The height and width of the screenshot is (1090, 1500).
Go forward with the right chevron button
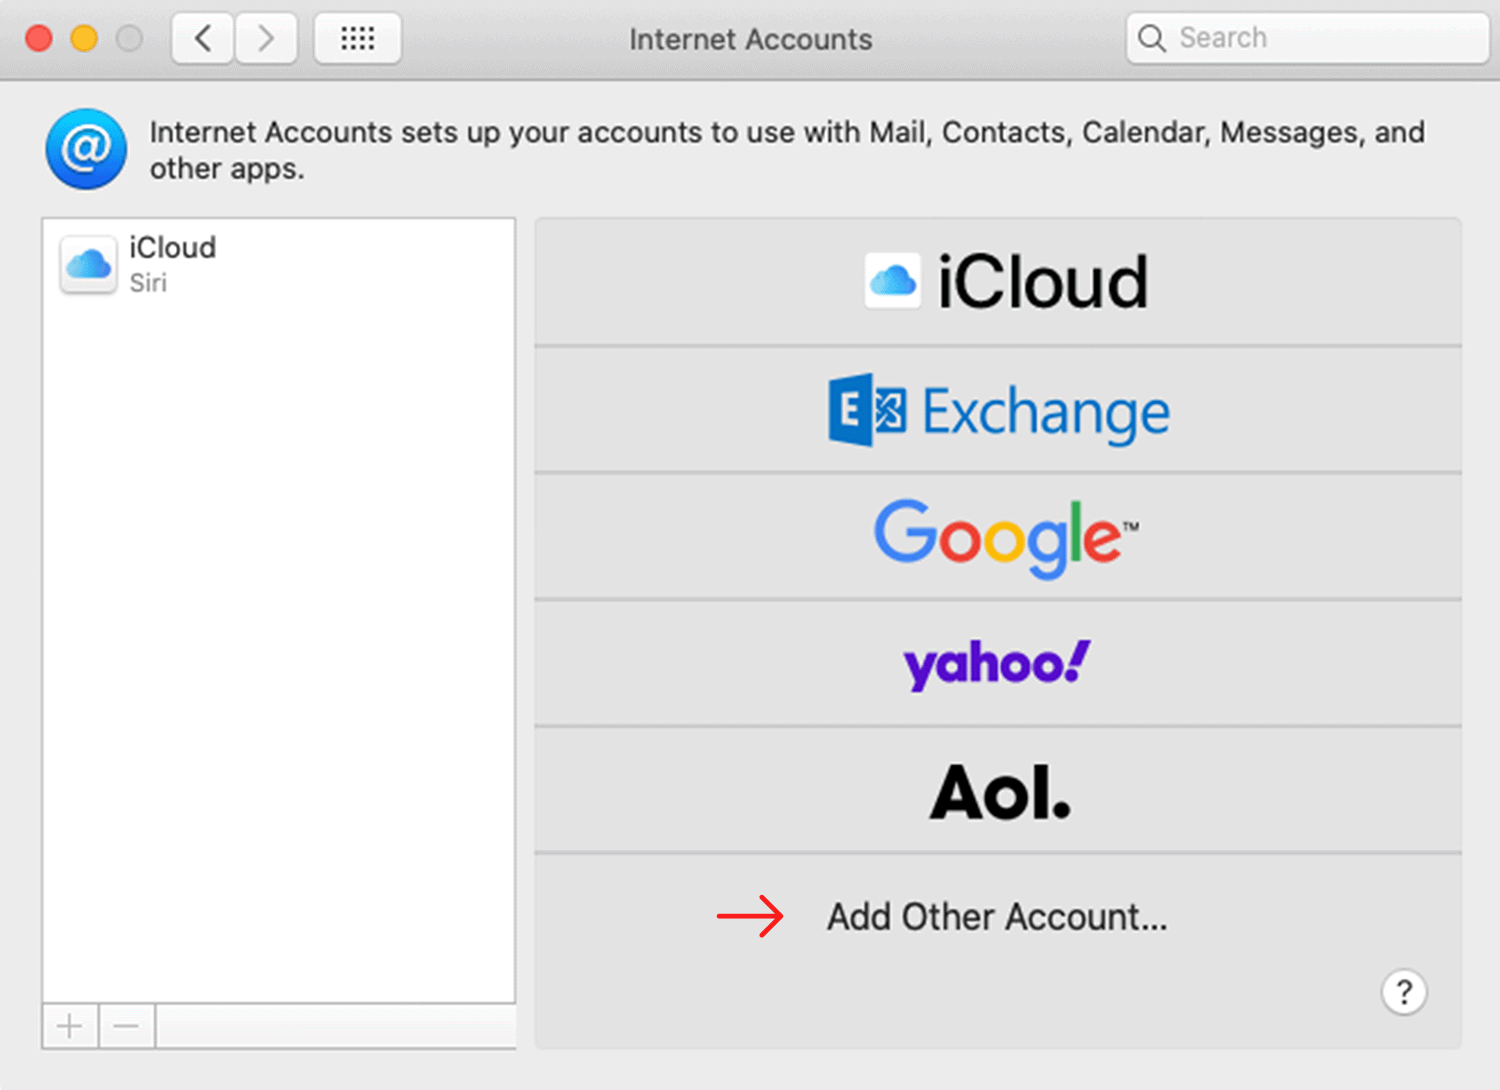pos(266,39)
